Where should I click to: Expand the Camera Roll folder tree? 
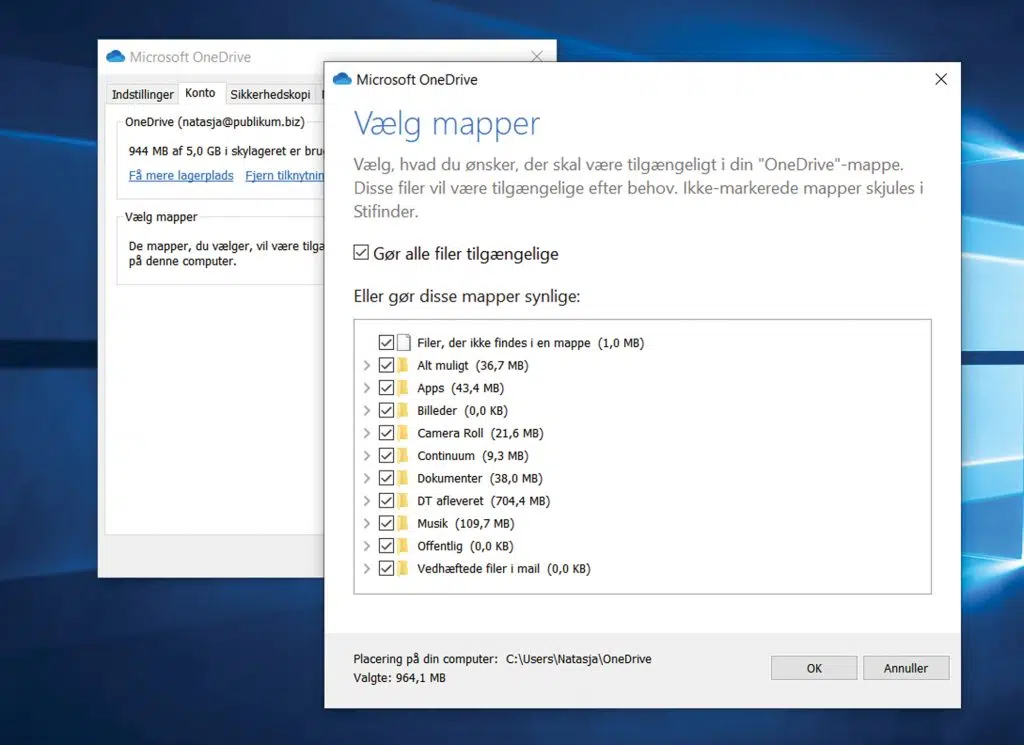pos(367,433)
